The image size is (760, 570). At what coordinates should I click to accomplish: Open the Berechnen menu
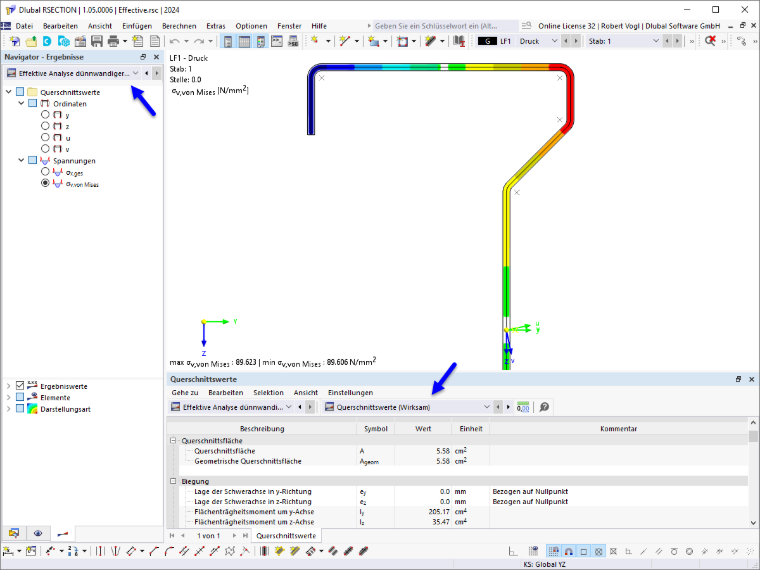(179, 26)
